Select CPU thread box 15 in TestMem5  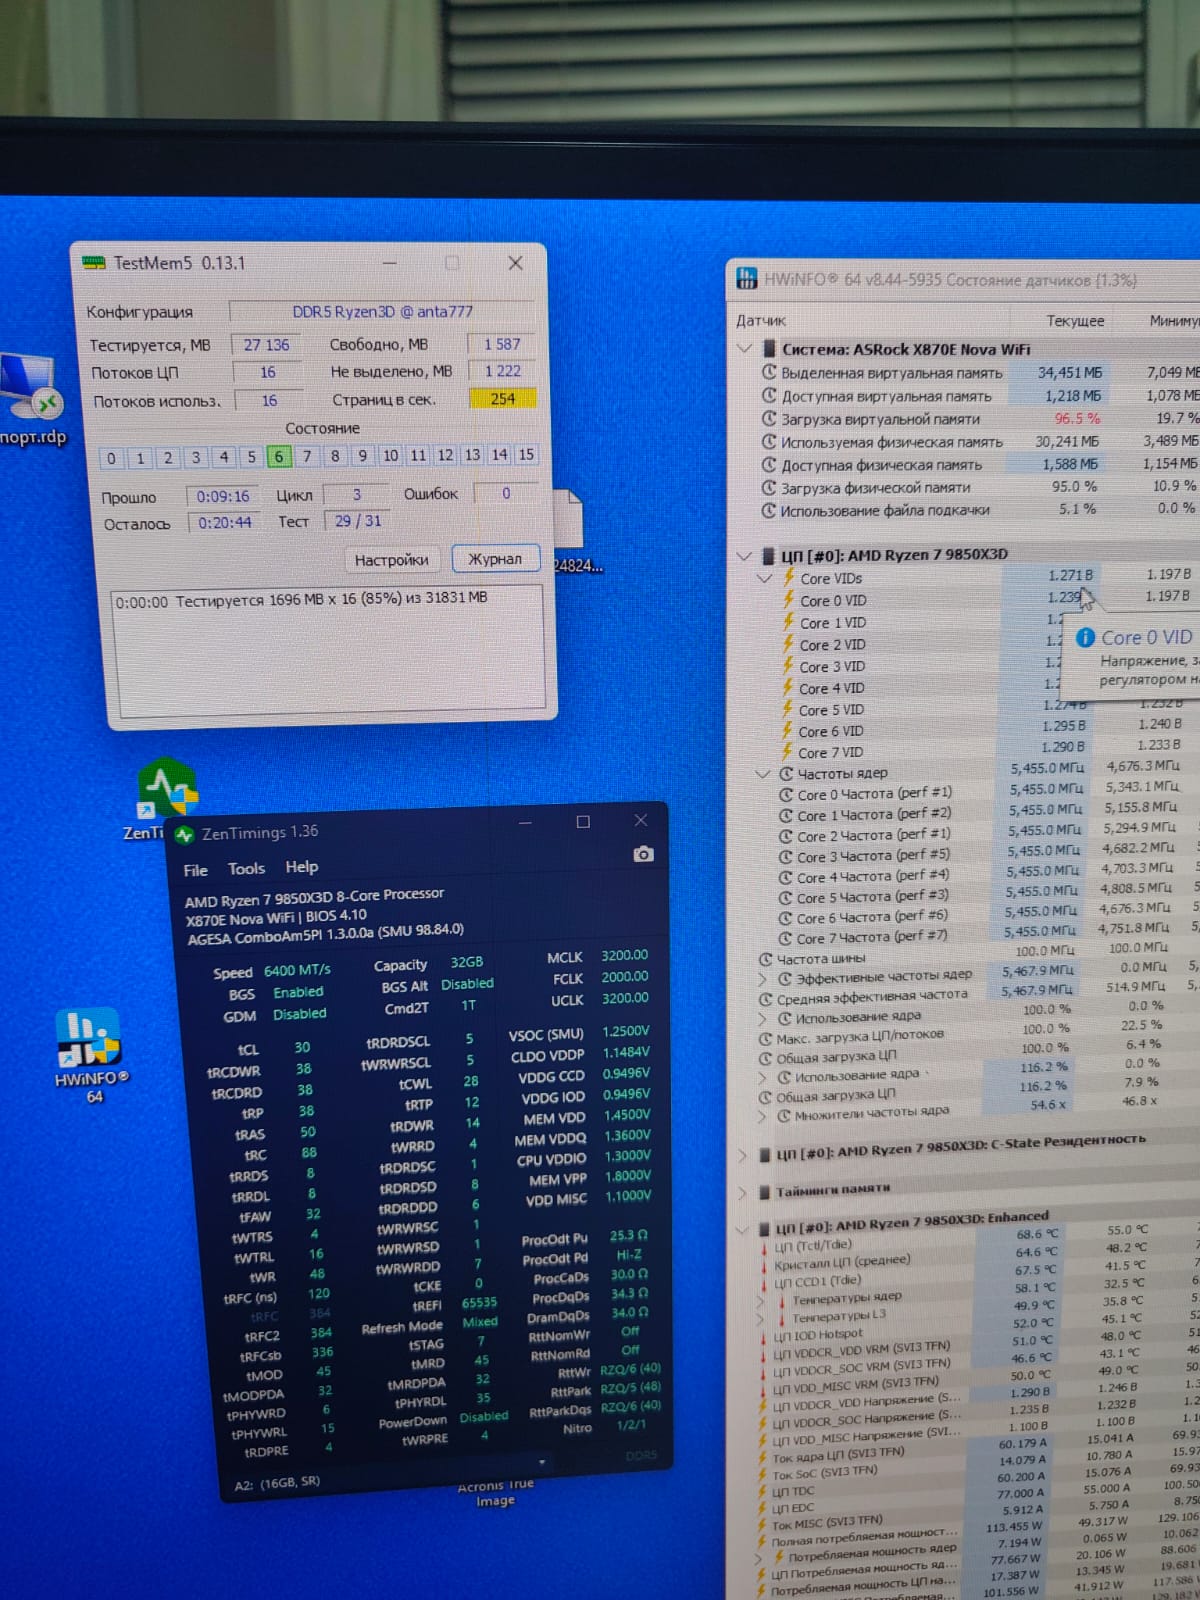pos(525,454)
